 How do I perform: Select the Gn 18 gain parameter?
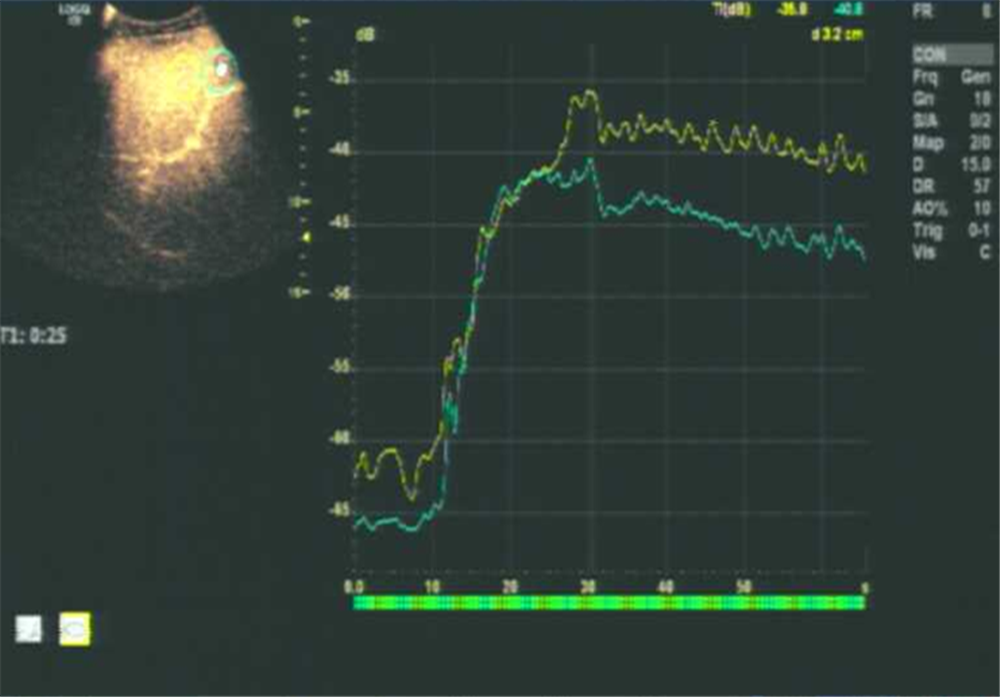(950, 99)
